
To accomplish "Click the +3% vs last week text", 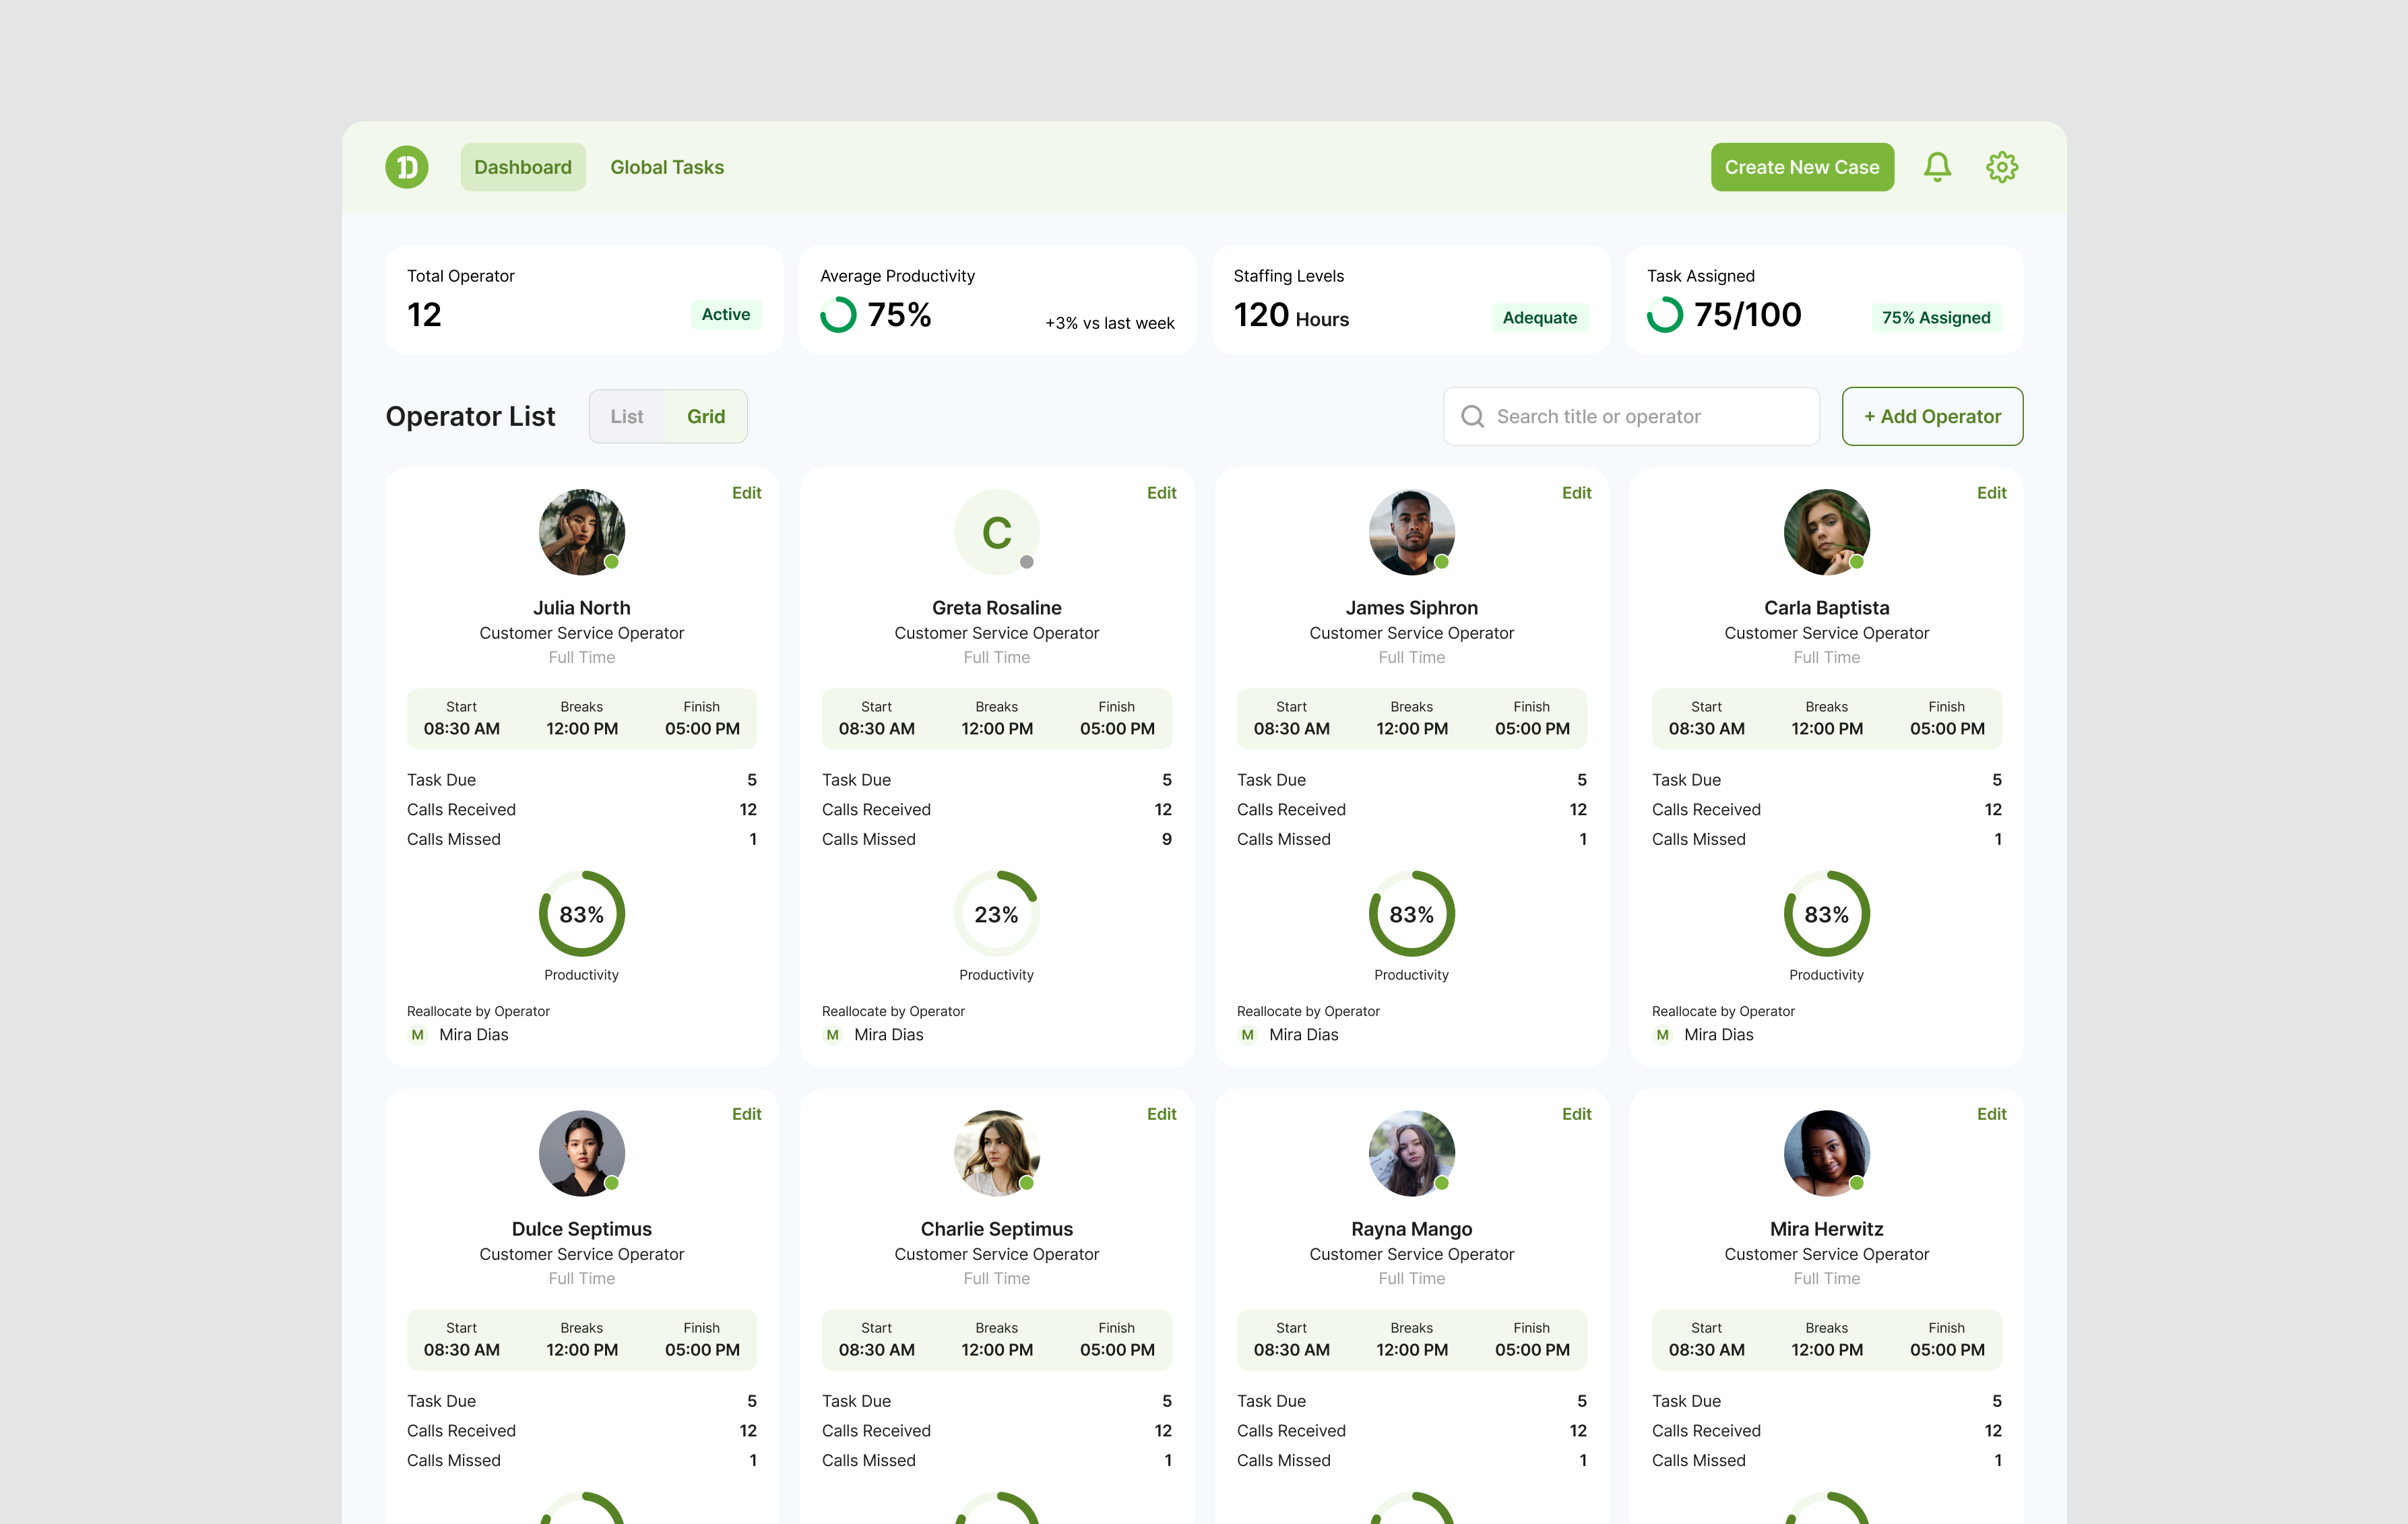I will coord(1110,323).
